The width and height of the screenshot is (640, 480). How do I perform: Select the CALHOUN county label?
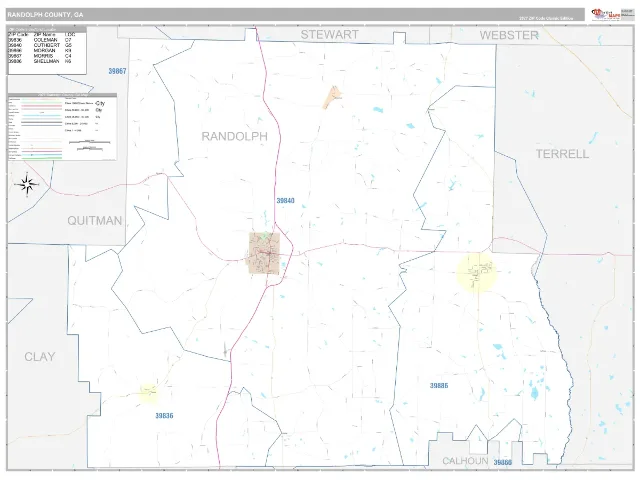click(x=465, y=461)
